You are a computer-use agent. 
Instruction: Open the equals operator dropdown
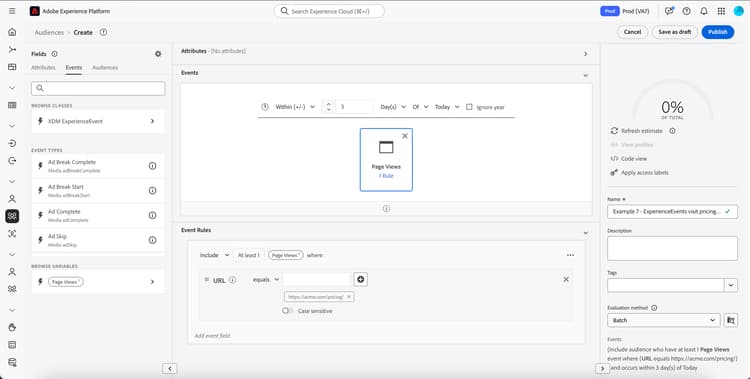(x=266, y=279)
